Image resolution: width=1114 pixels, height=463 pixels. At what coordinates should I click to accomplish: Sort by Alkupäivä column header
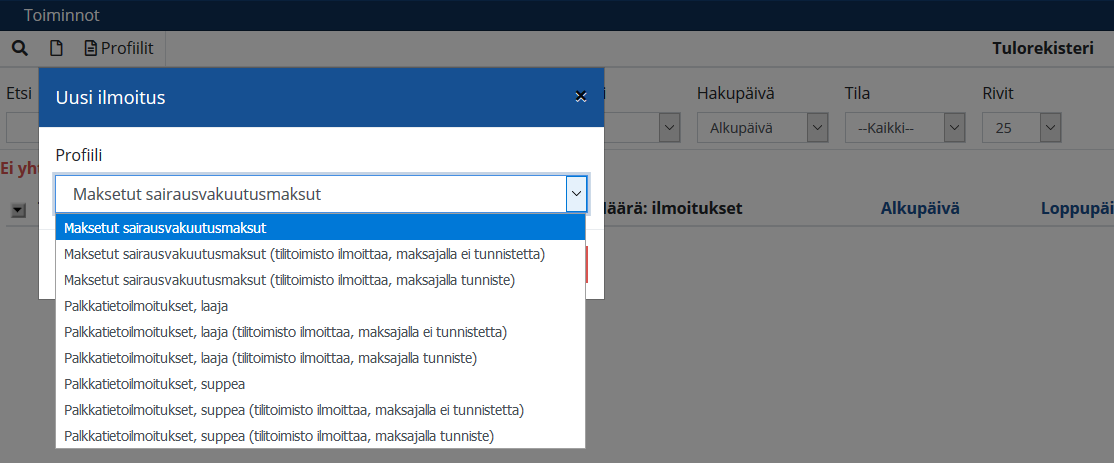(x=919, y=208)
